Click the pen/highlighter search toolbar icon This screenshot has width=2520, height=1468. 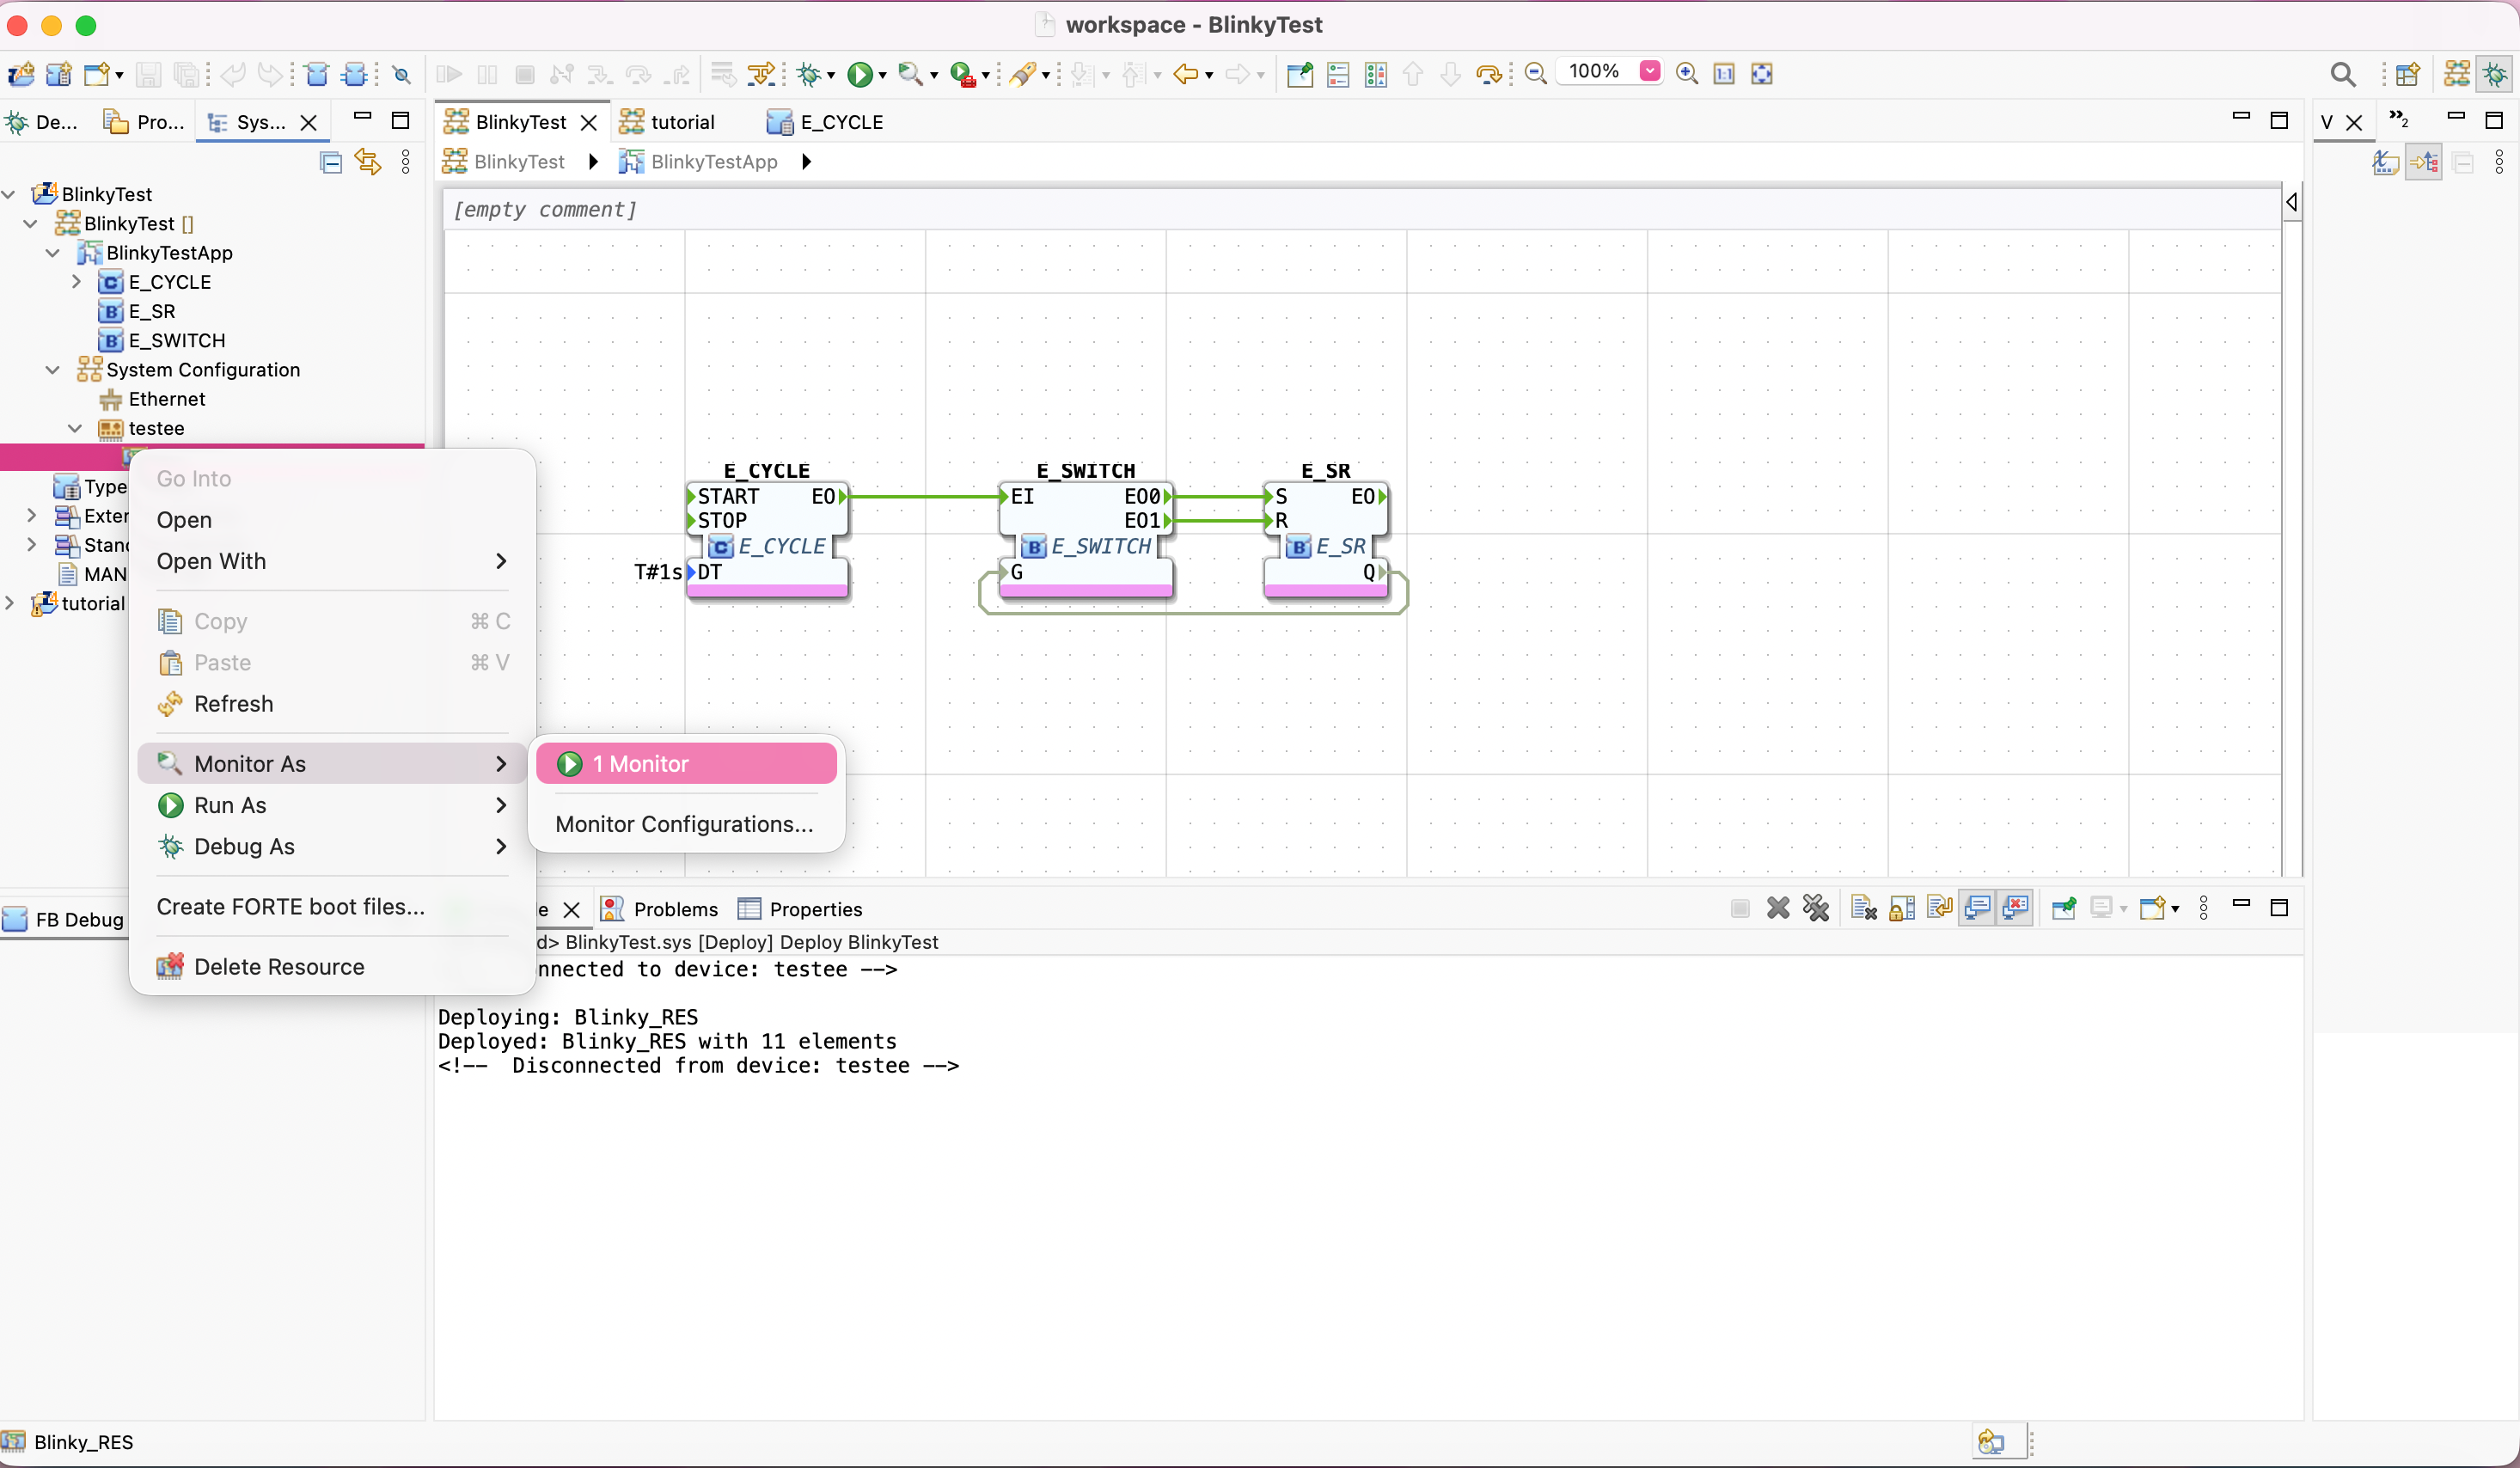[1023, 74]
